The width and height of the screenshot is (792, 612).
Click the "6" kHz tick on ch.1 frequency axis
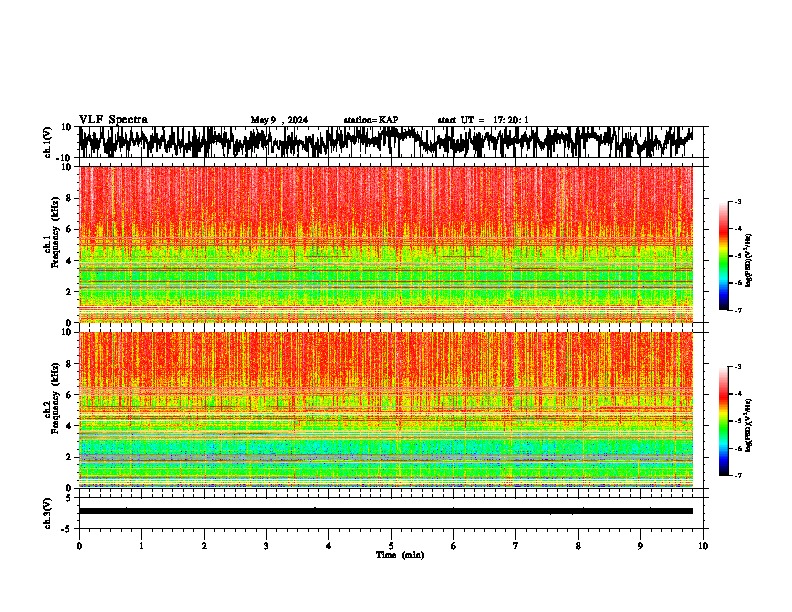coord(69,229)
